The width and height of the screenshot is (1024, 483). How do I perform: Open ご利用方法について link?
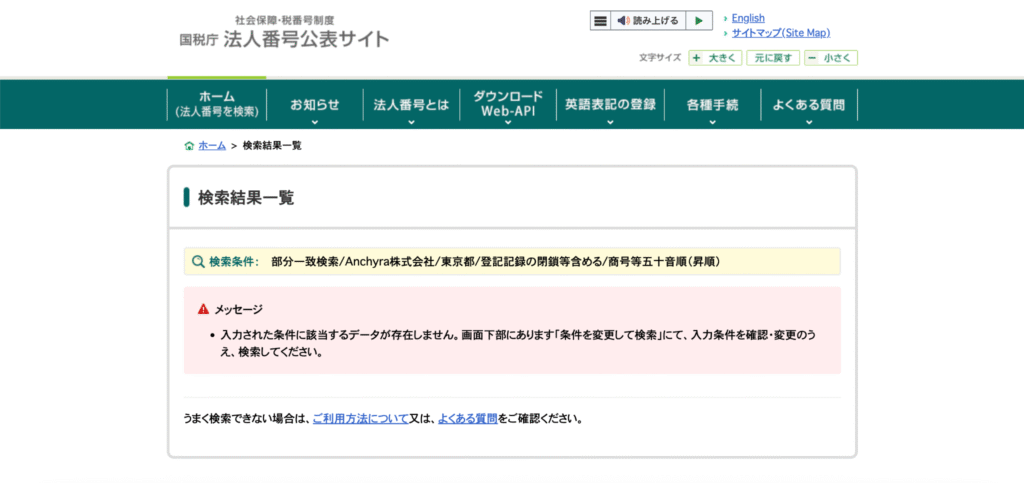(360, 418)
